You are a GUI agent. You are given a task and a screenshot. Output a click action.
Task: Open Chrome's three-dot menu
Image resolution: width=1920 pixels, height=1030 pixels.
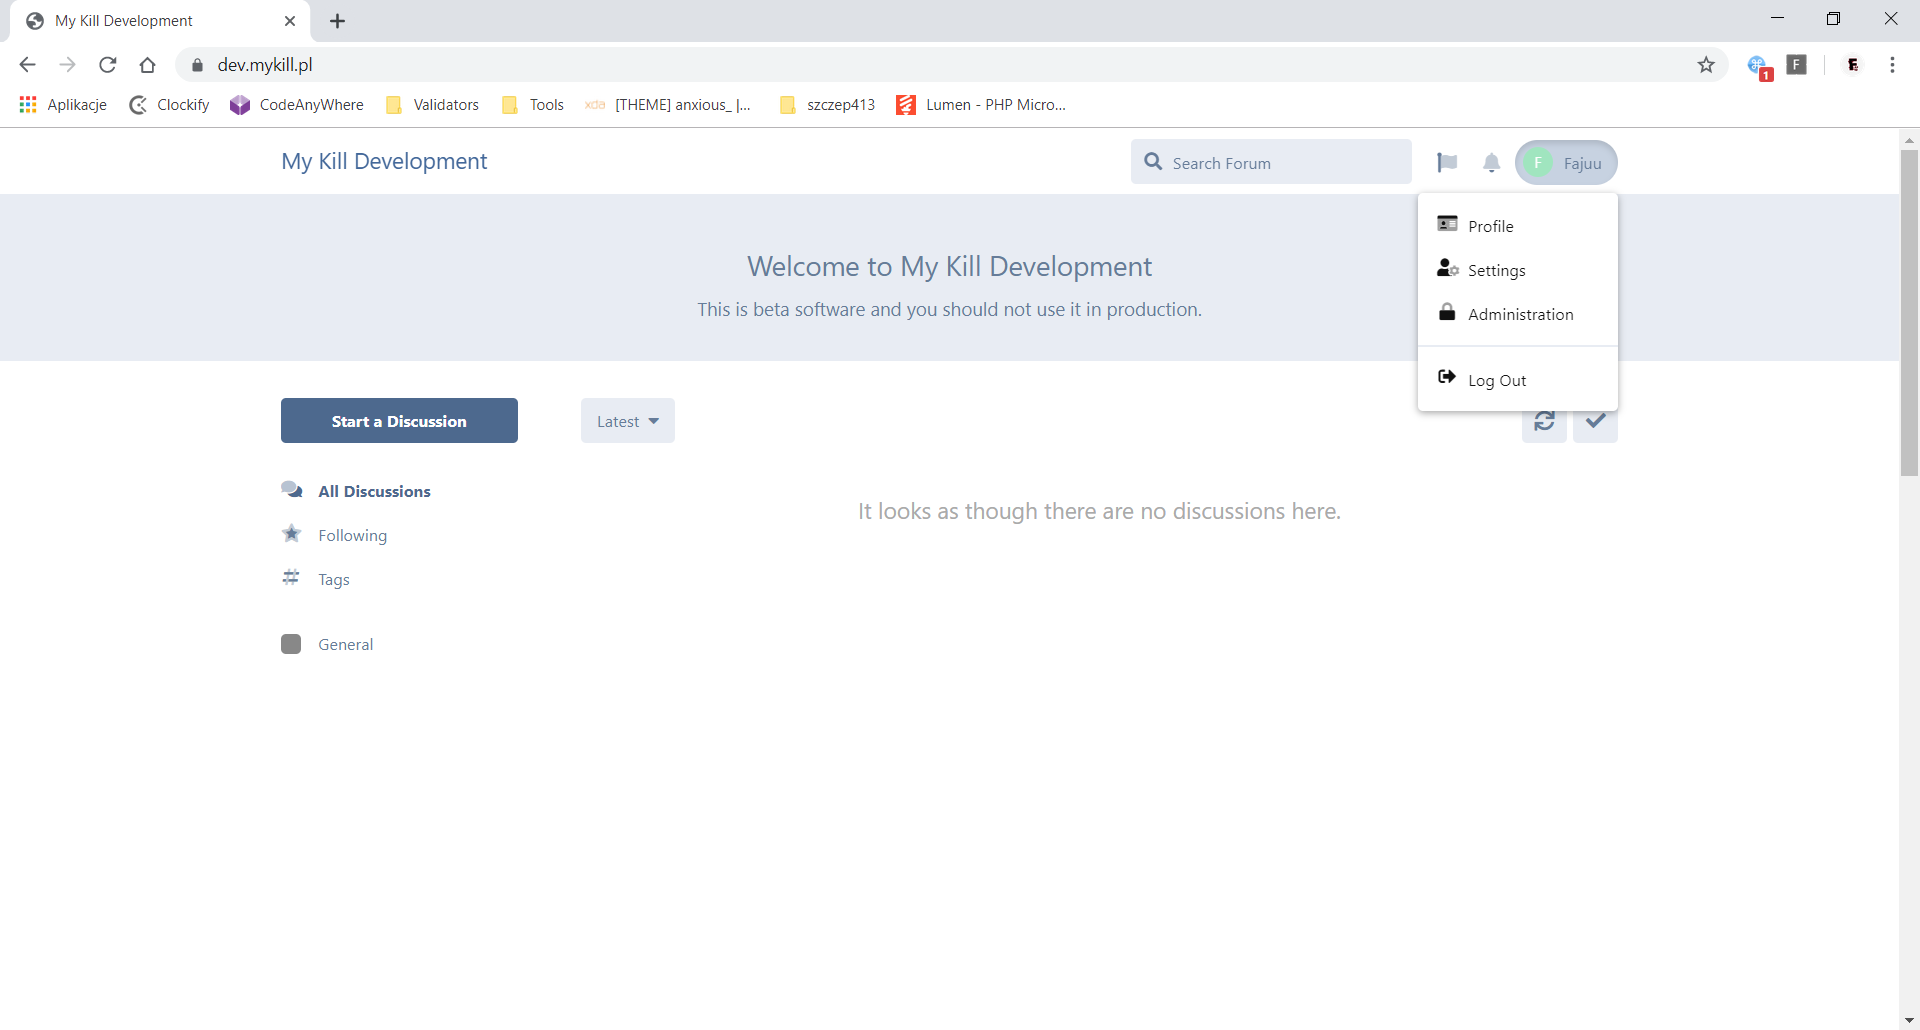pyautogui.click(x=1892, y=65)
